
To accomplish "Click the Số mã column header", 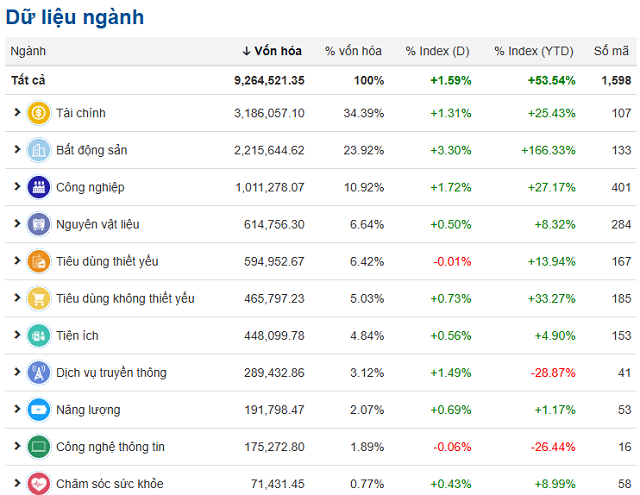I will (612, 51).
